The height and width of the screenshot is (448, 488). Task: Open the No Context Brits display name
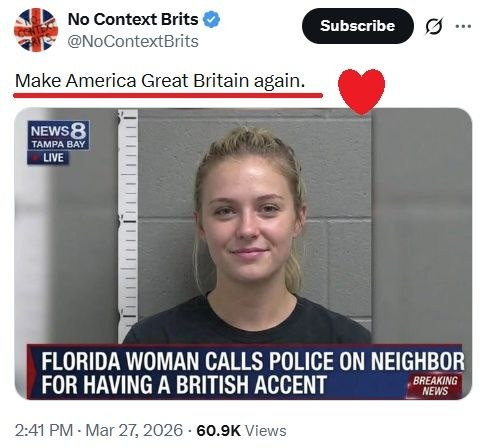(x=133, y=19)
